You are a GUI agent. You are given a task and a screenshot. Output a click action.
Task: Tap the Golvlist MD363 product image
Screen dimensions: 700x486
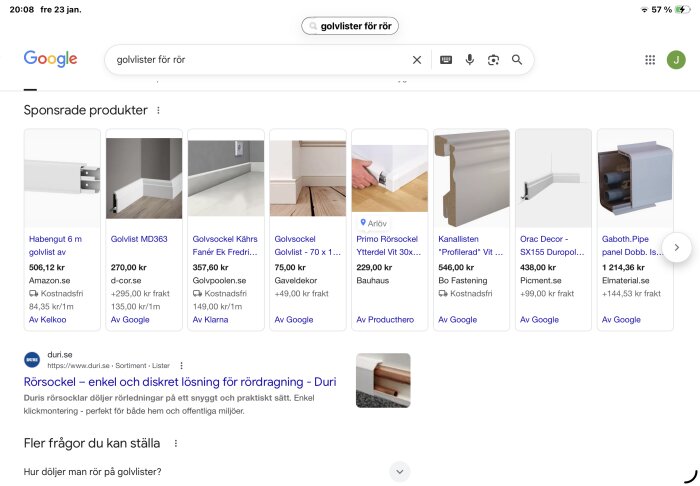click(x=144, y=179)
